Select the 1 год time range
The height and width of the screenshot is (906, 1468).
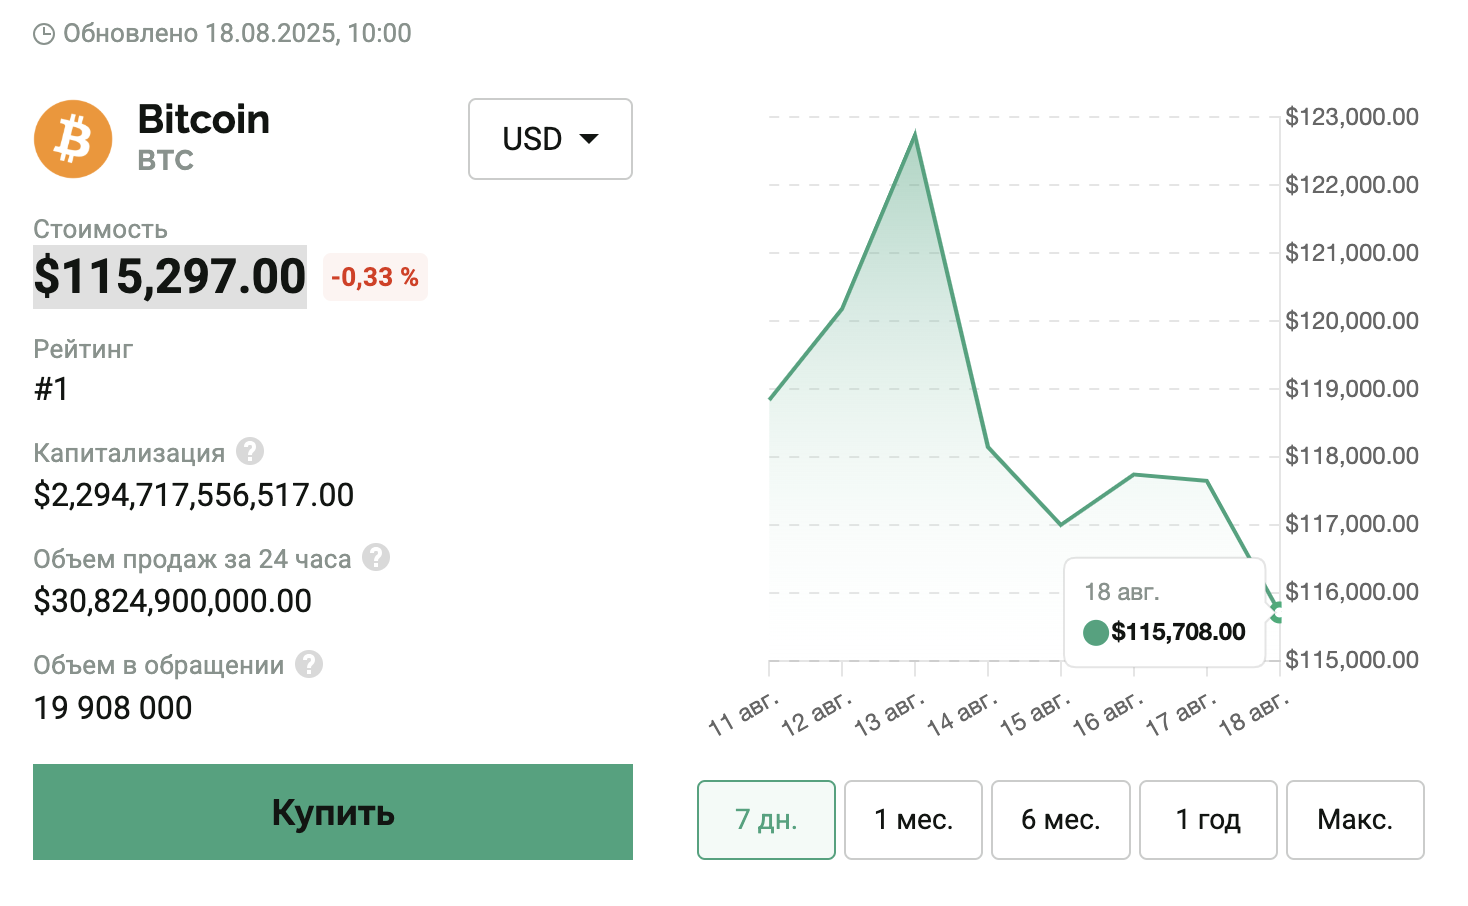1208,820
